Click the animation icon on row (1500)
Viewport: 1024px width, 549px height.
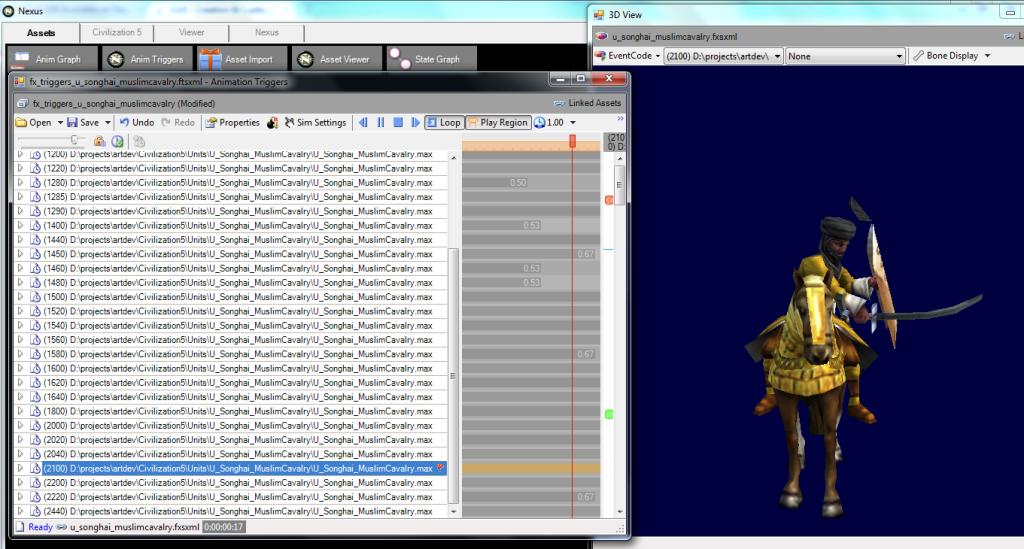tap(35, 297)
